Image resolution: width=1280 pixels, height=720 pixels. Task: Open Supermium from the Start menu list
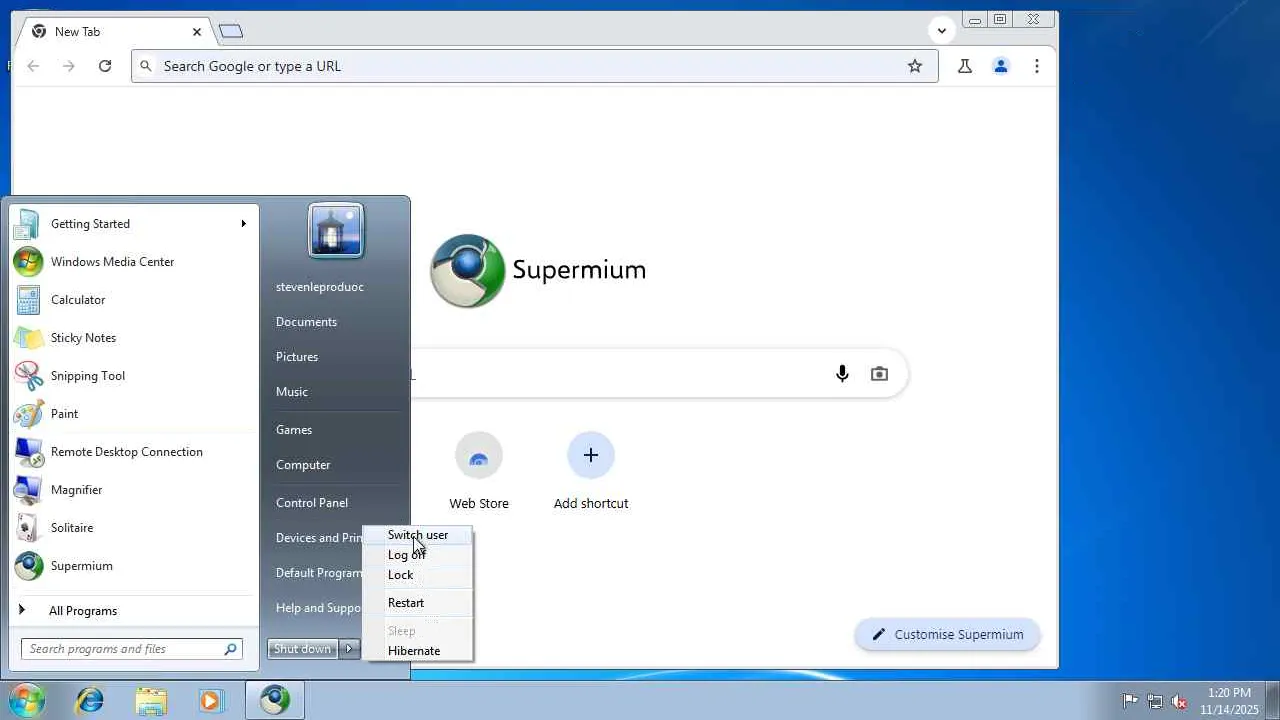tap(134, 566)
